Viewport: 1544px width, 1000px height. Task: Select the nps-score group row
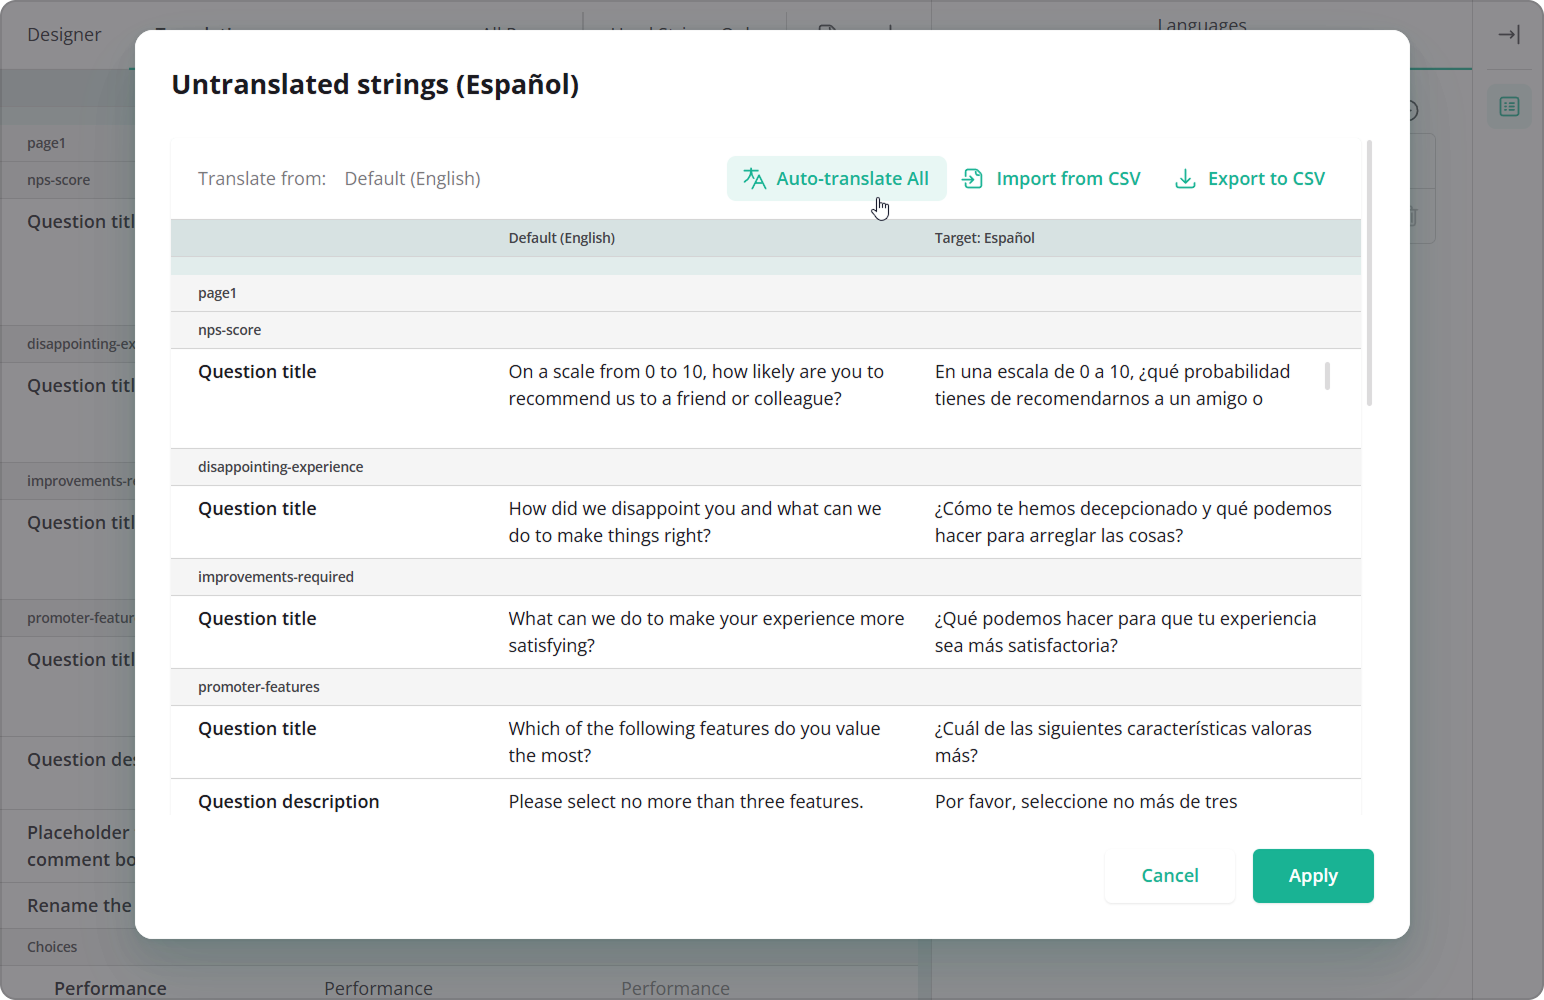click(x=229, y=330)
